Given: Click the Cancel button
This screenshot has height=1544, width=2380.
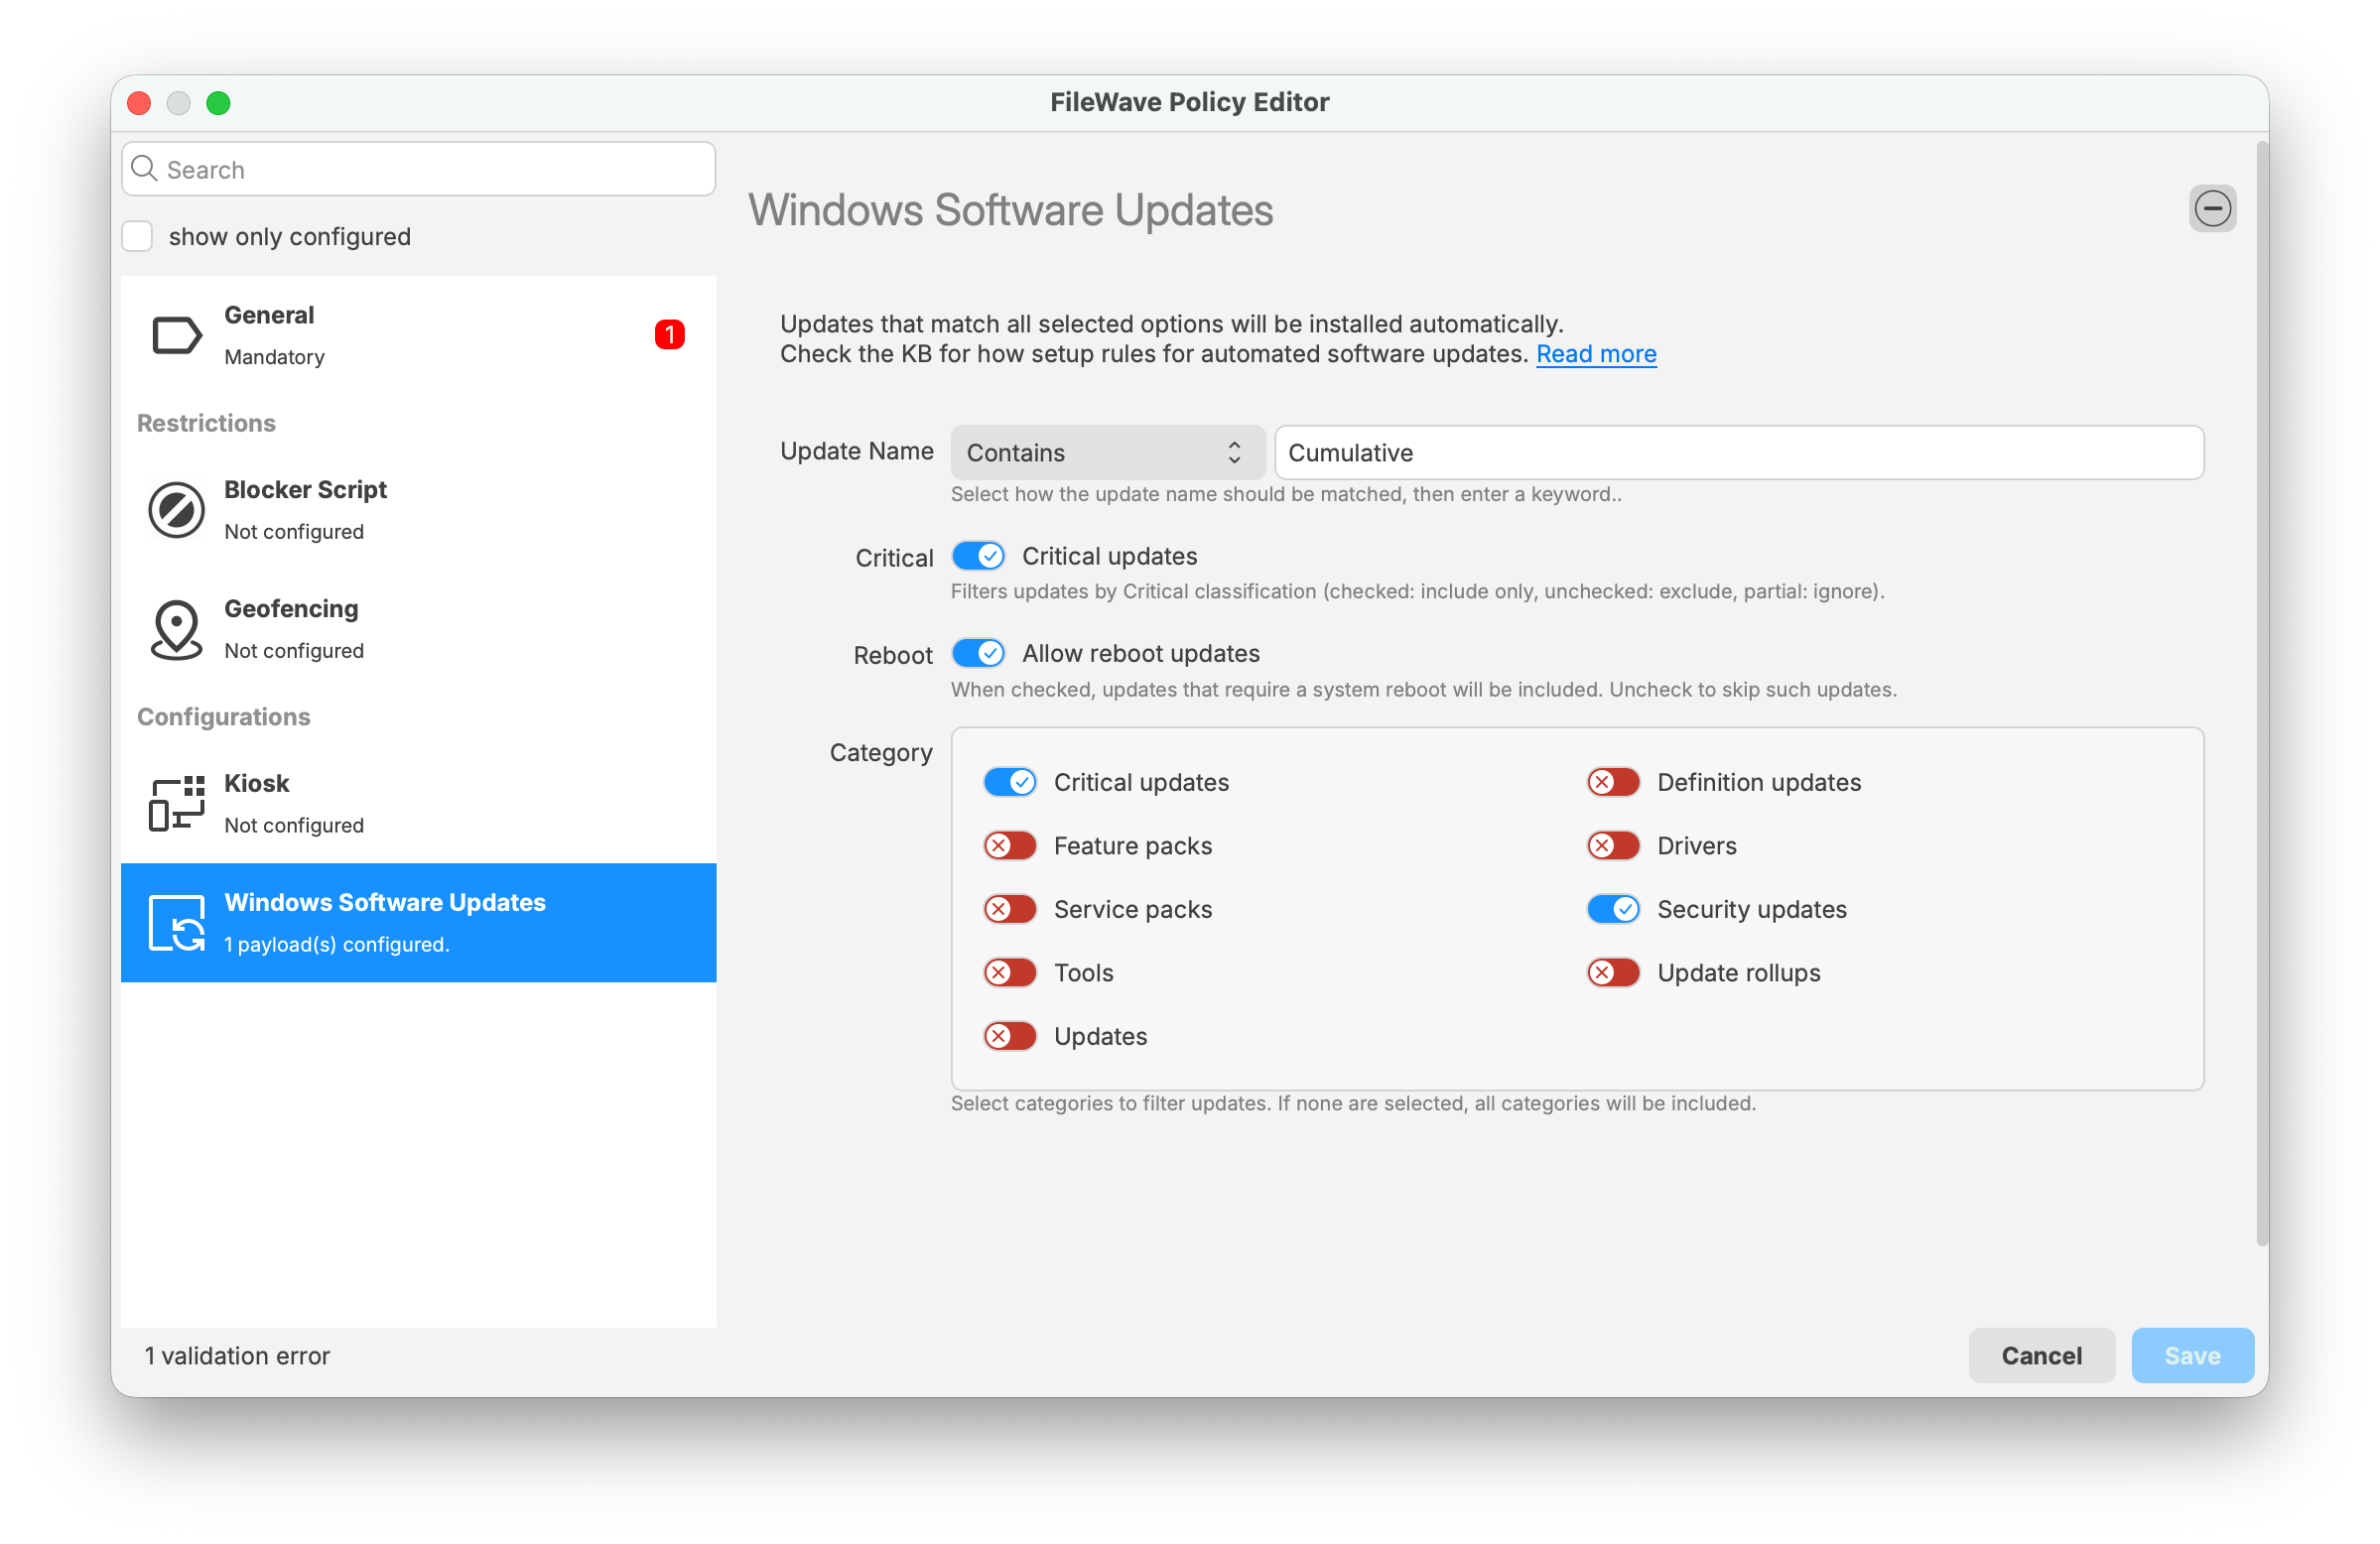Looking at the screenshot, I should (2041, 1356).
